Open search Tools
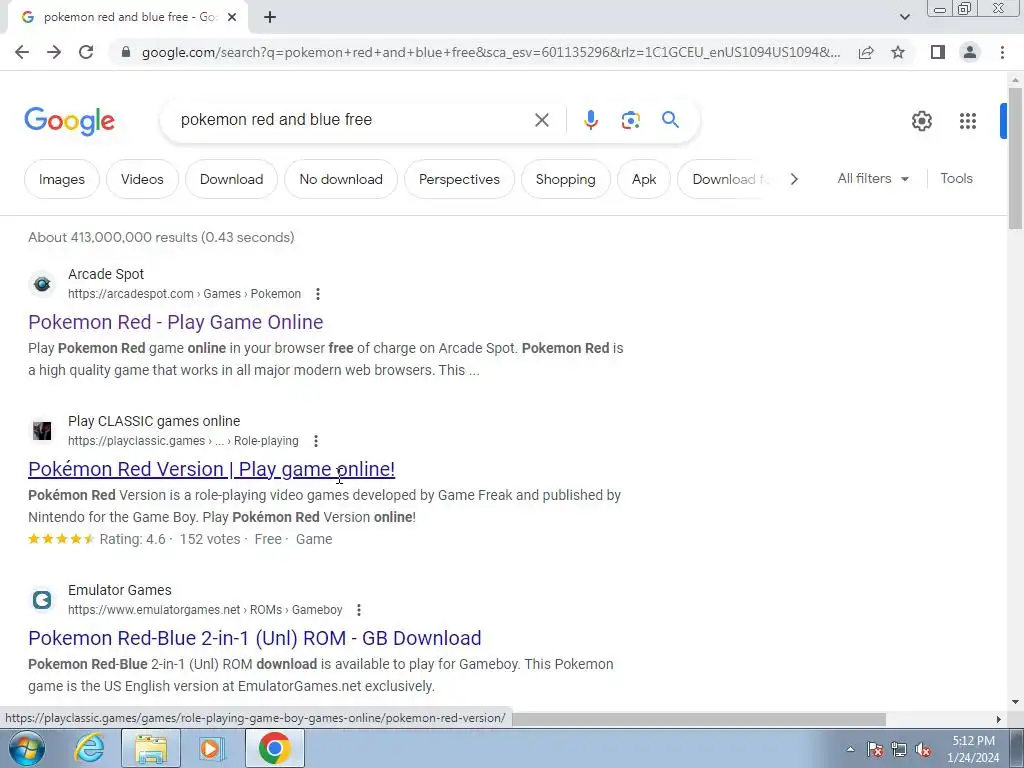The image size is (1024, 768). click(x=956, y=178)
